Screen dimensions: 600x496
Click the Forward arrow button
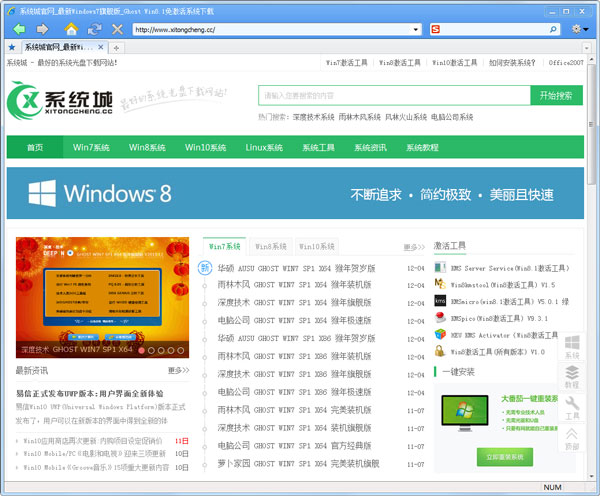pos(42,29)
